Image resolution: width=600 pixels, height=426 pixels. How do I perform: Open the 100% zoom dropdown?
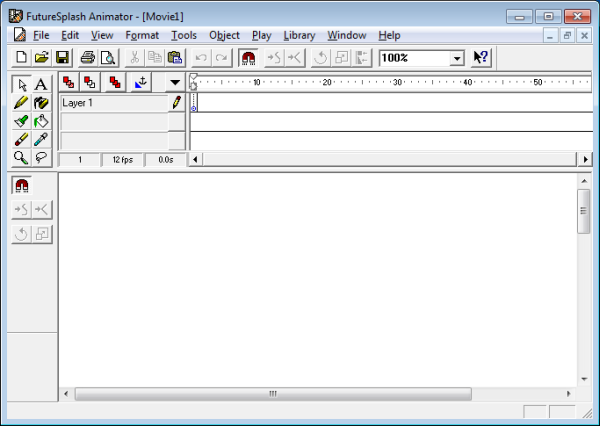tap(457, 58)
